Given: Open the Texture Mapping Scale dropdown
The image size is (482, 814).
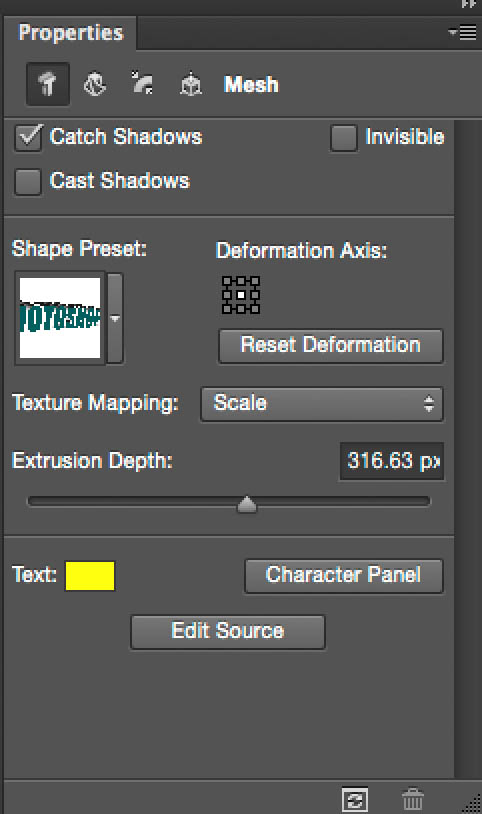Looking at the screenshot, I should [322, 403].
